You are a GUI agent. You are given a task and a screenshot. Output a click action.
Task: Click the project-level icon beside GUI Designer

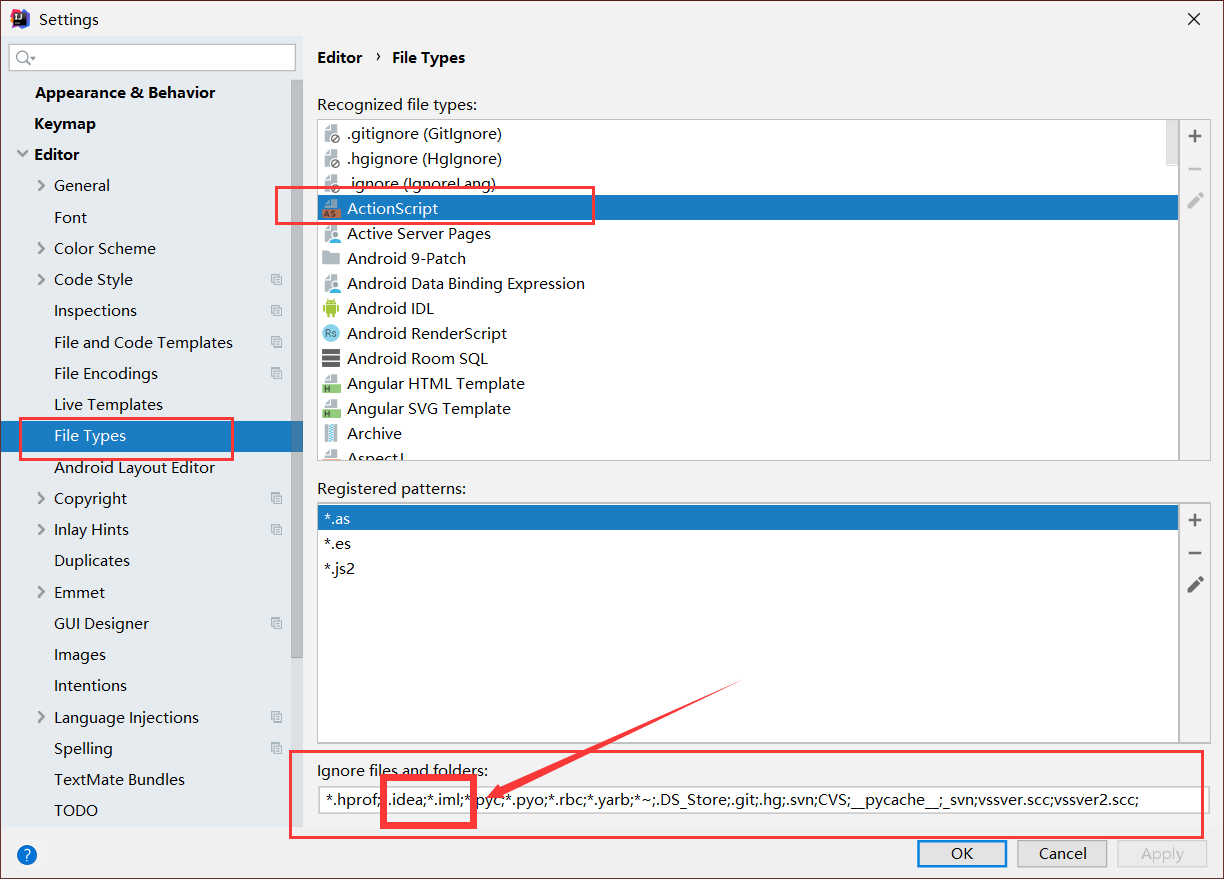[x=276, y=624]
